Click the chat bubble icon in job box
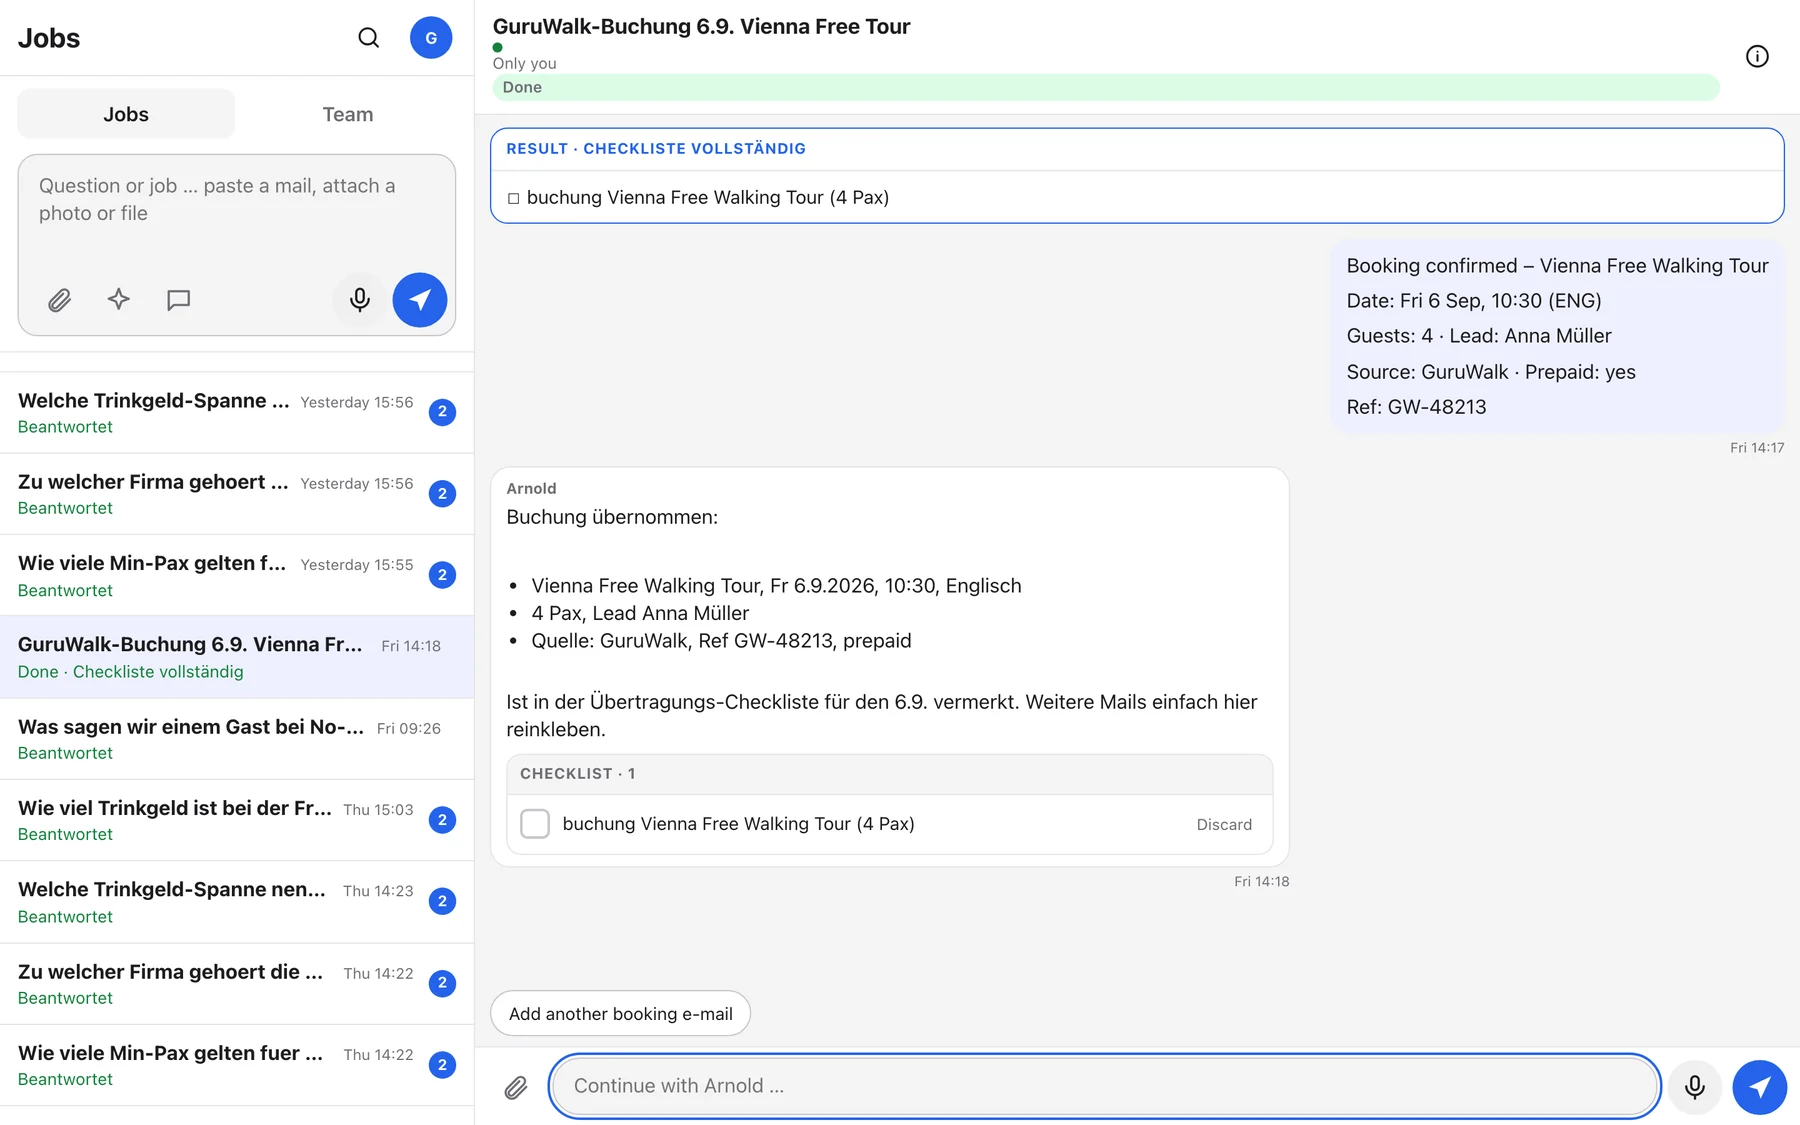This screenshot has height=1125, width=1800. click(x=178, y=300)
